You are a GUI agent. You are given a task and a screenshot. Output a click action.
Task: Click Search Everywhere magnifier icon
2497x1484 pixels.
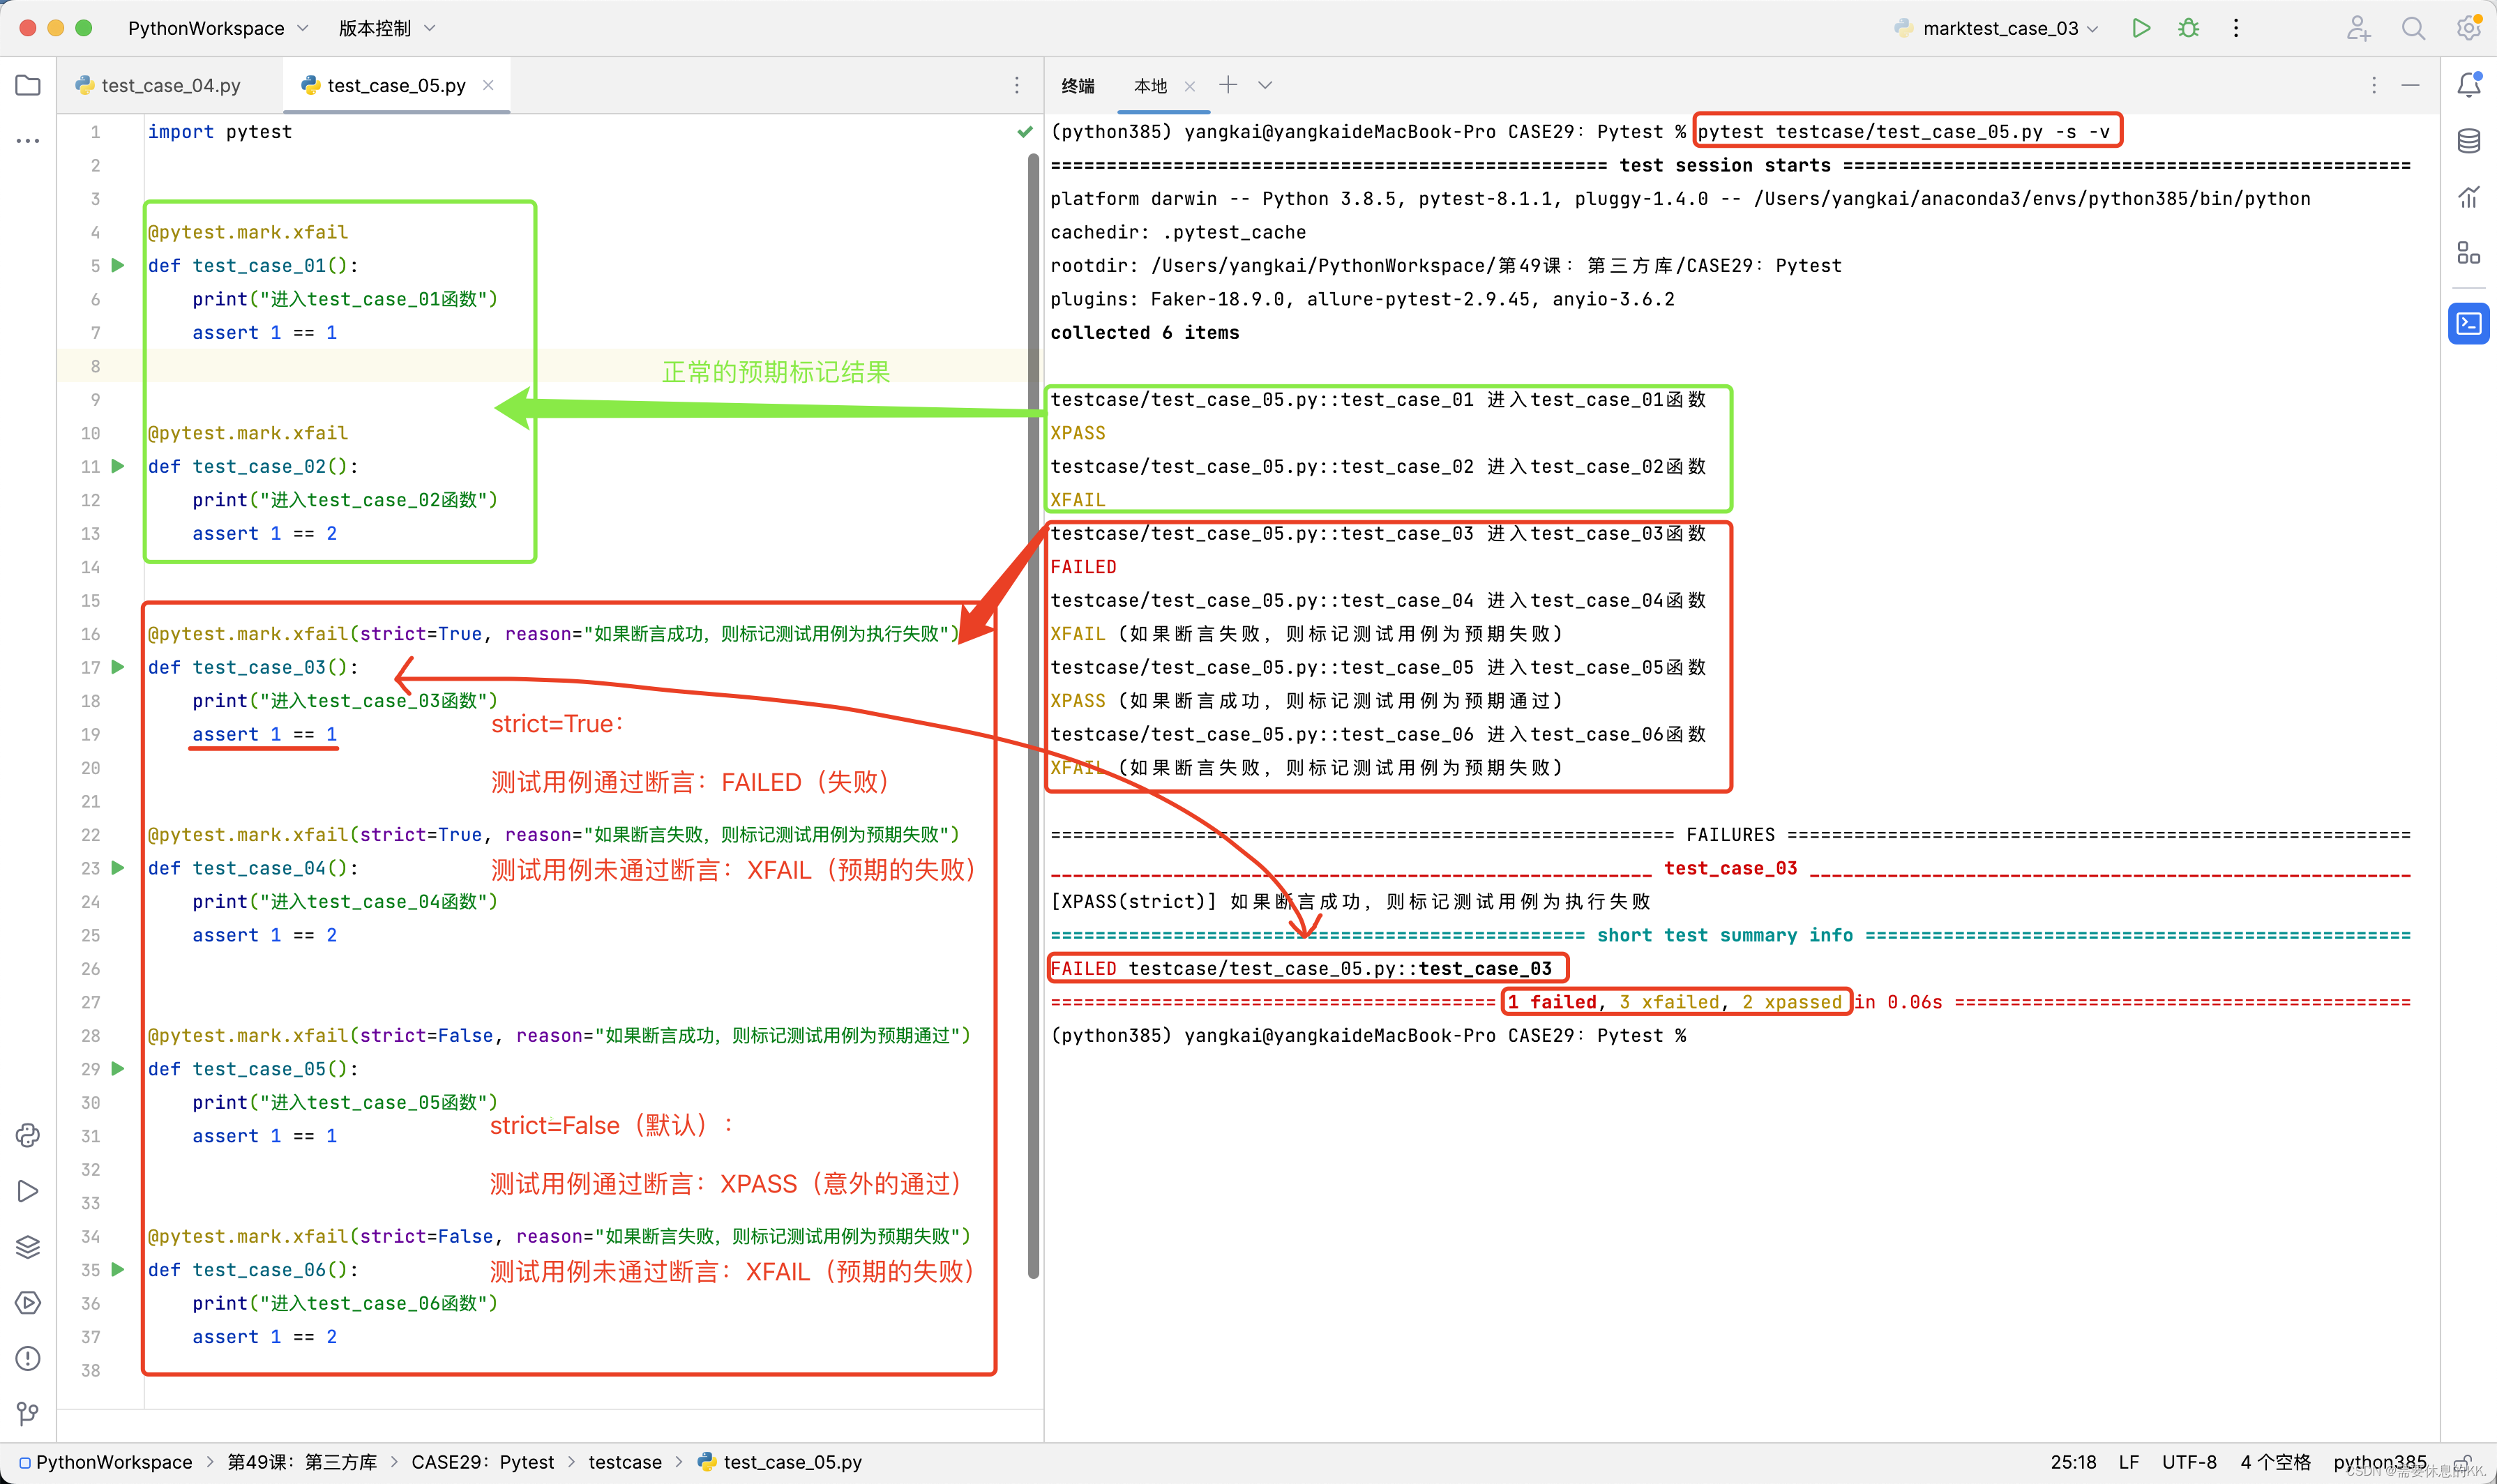coord(2413,28)
